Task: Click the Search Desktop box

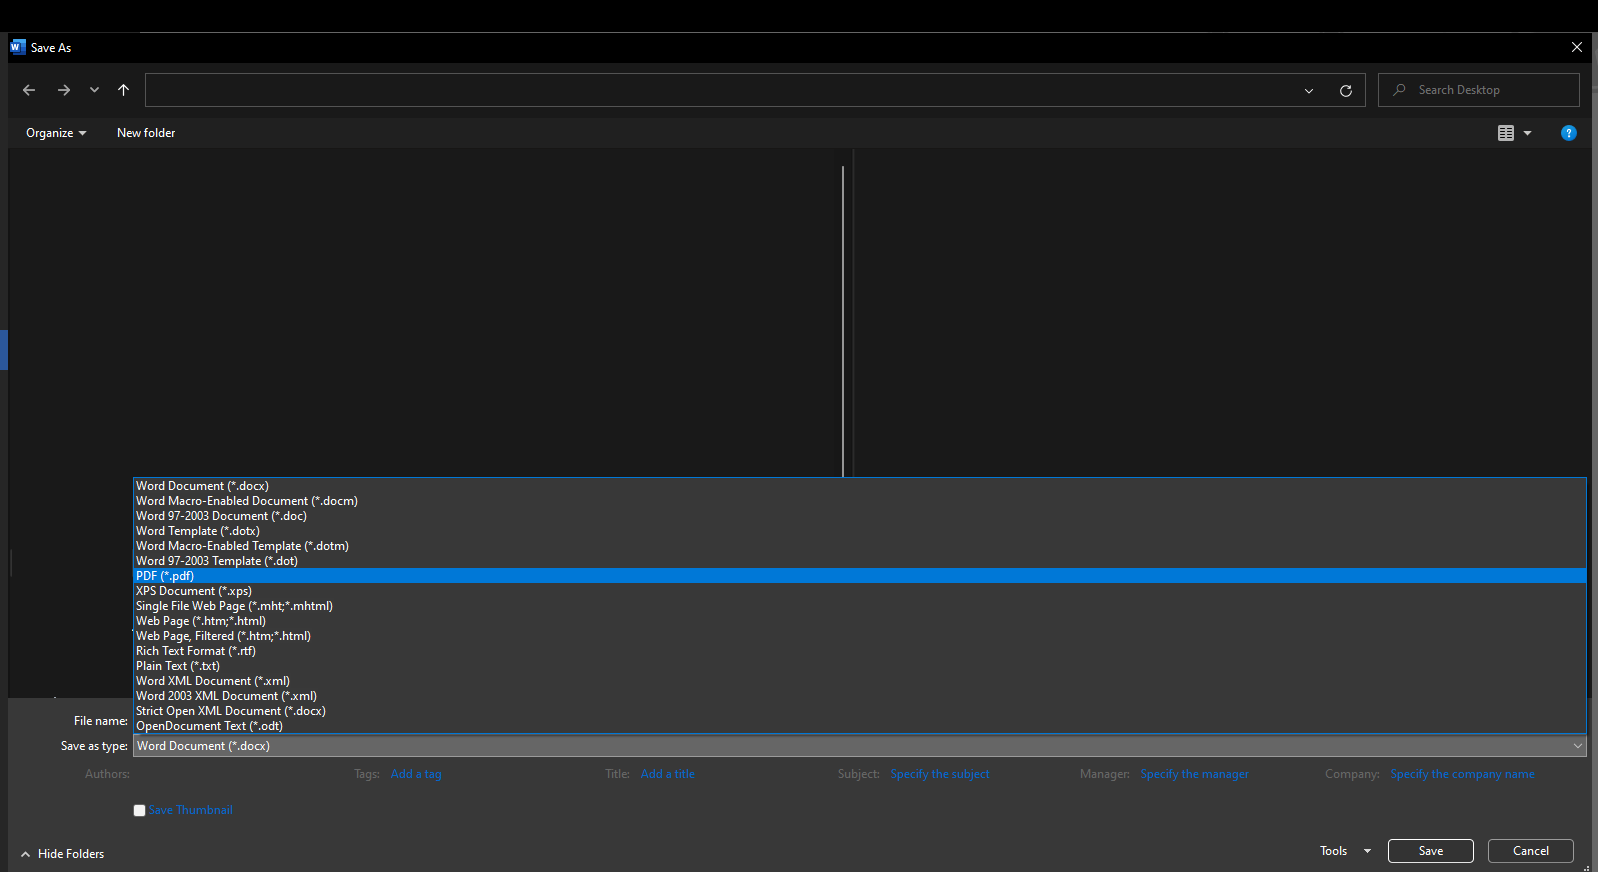Action: pos(1479,90)
